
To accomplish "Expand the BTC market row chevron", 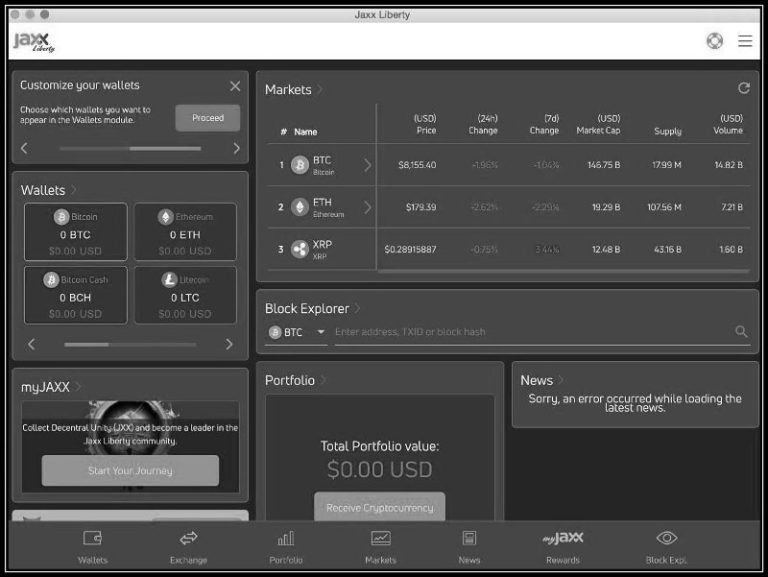I will tap(367, 166).
